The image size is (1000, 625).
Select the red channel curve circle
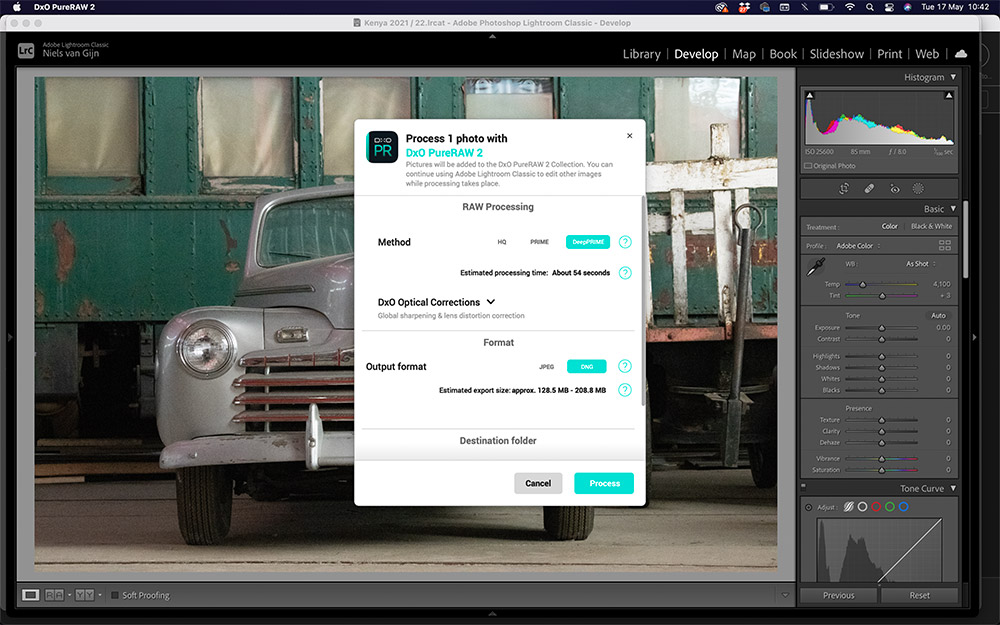(x=876, y=507)
